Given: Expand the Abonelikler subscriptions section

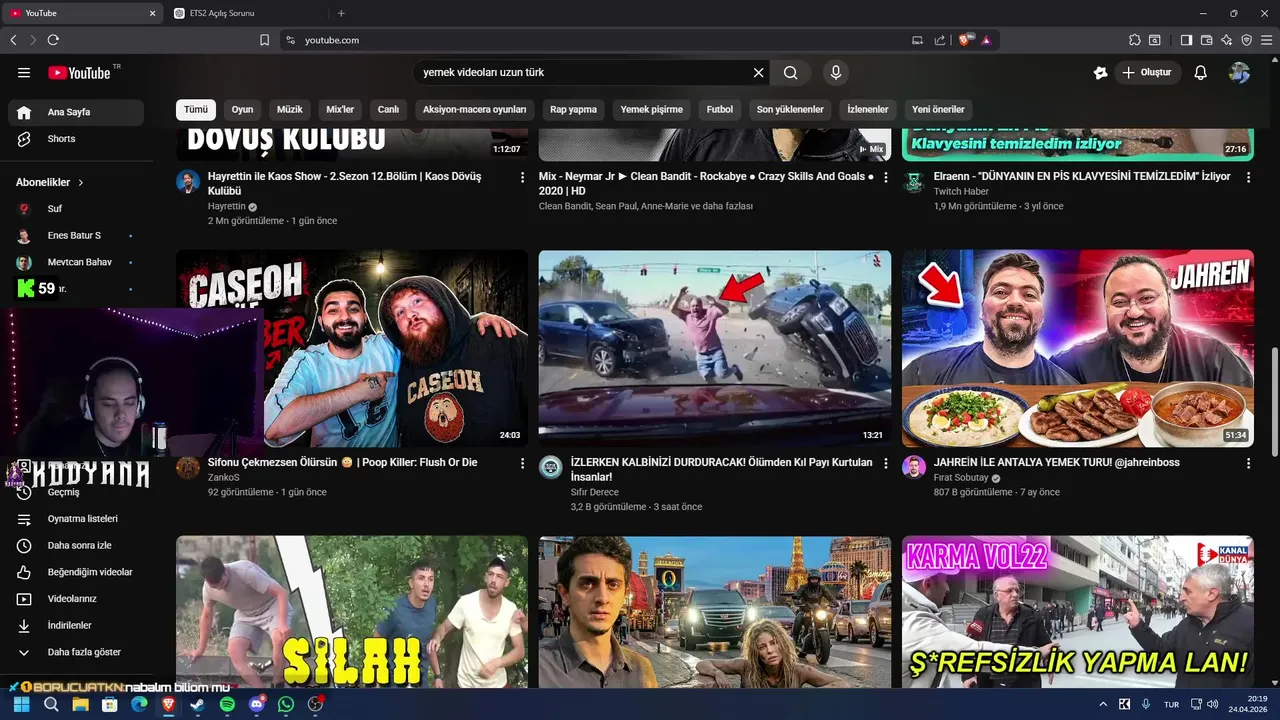Looking at the screenshot, I should [x=50, y=183].
